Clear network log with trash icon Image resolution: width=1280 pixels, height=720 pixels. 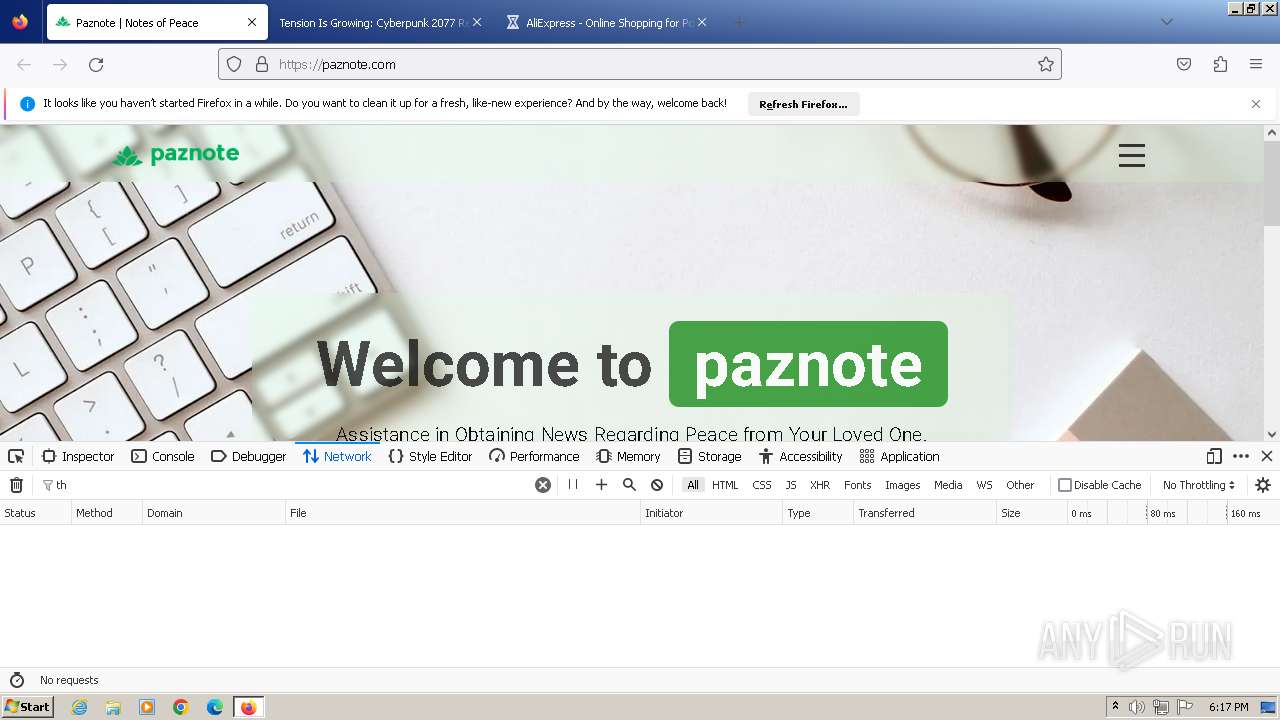point(16,485)
